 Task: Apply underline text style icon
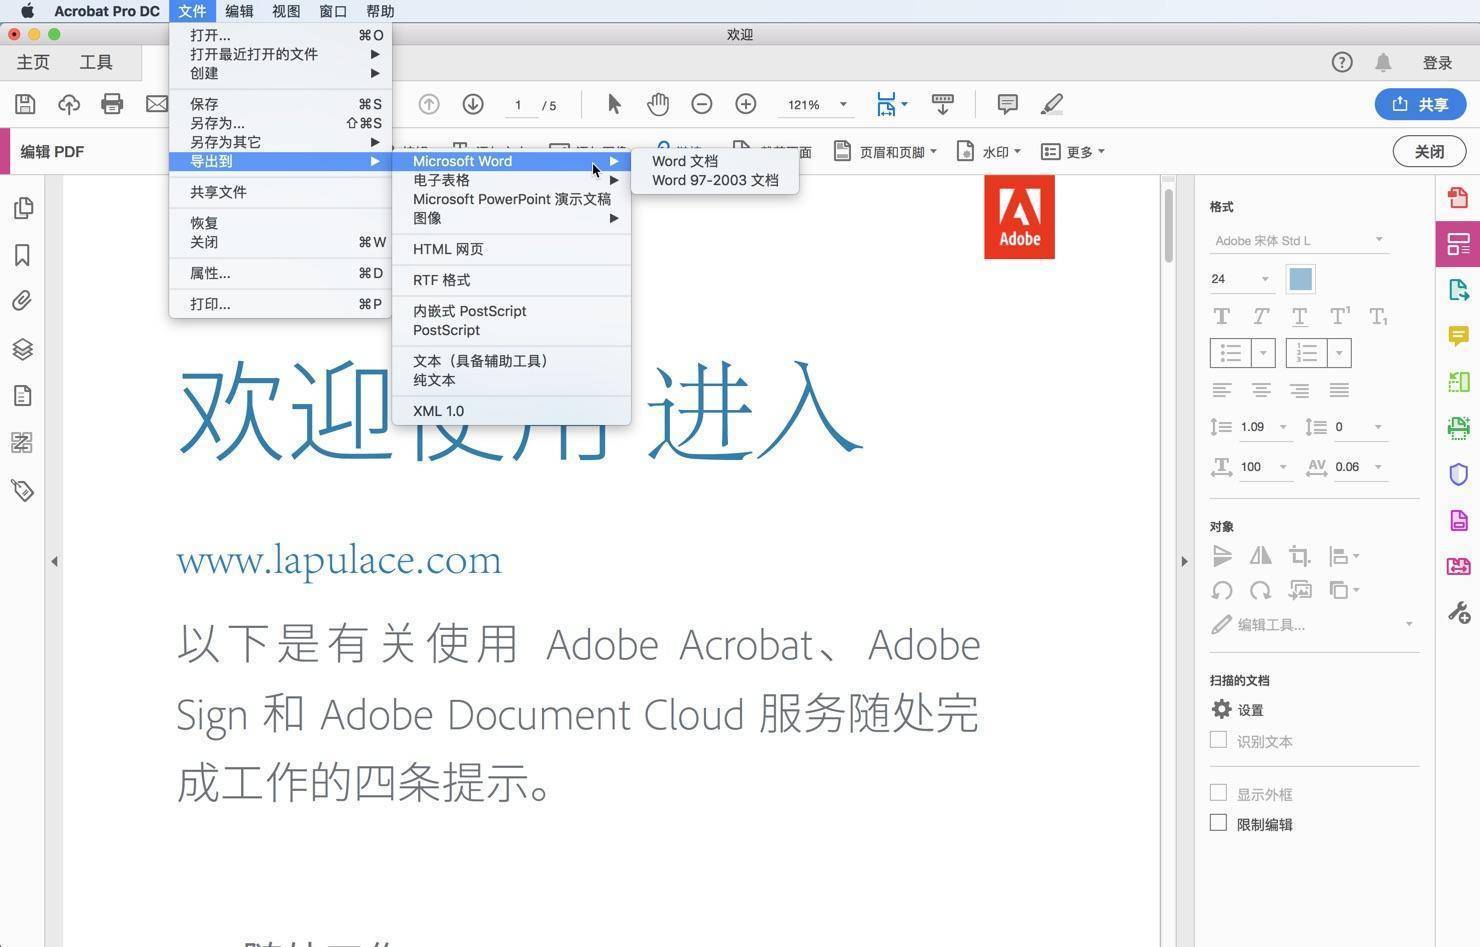coord(1299,317)
